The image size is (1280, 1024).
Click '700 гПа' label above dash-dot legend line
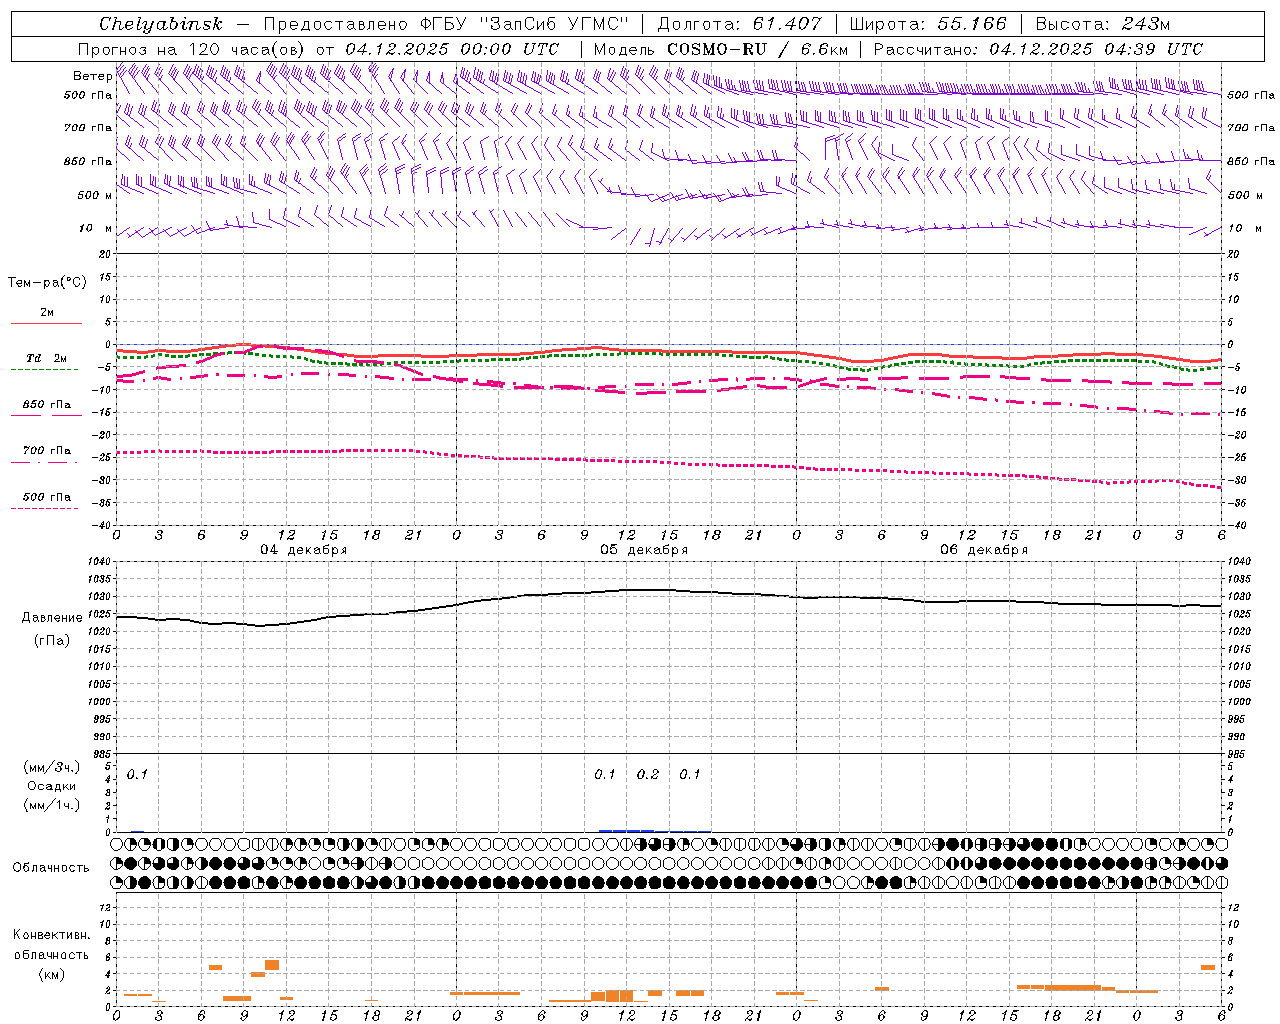(47, 450)
